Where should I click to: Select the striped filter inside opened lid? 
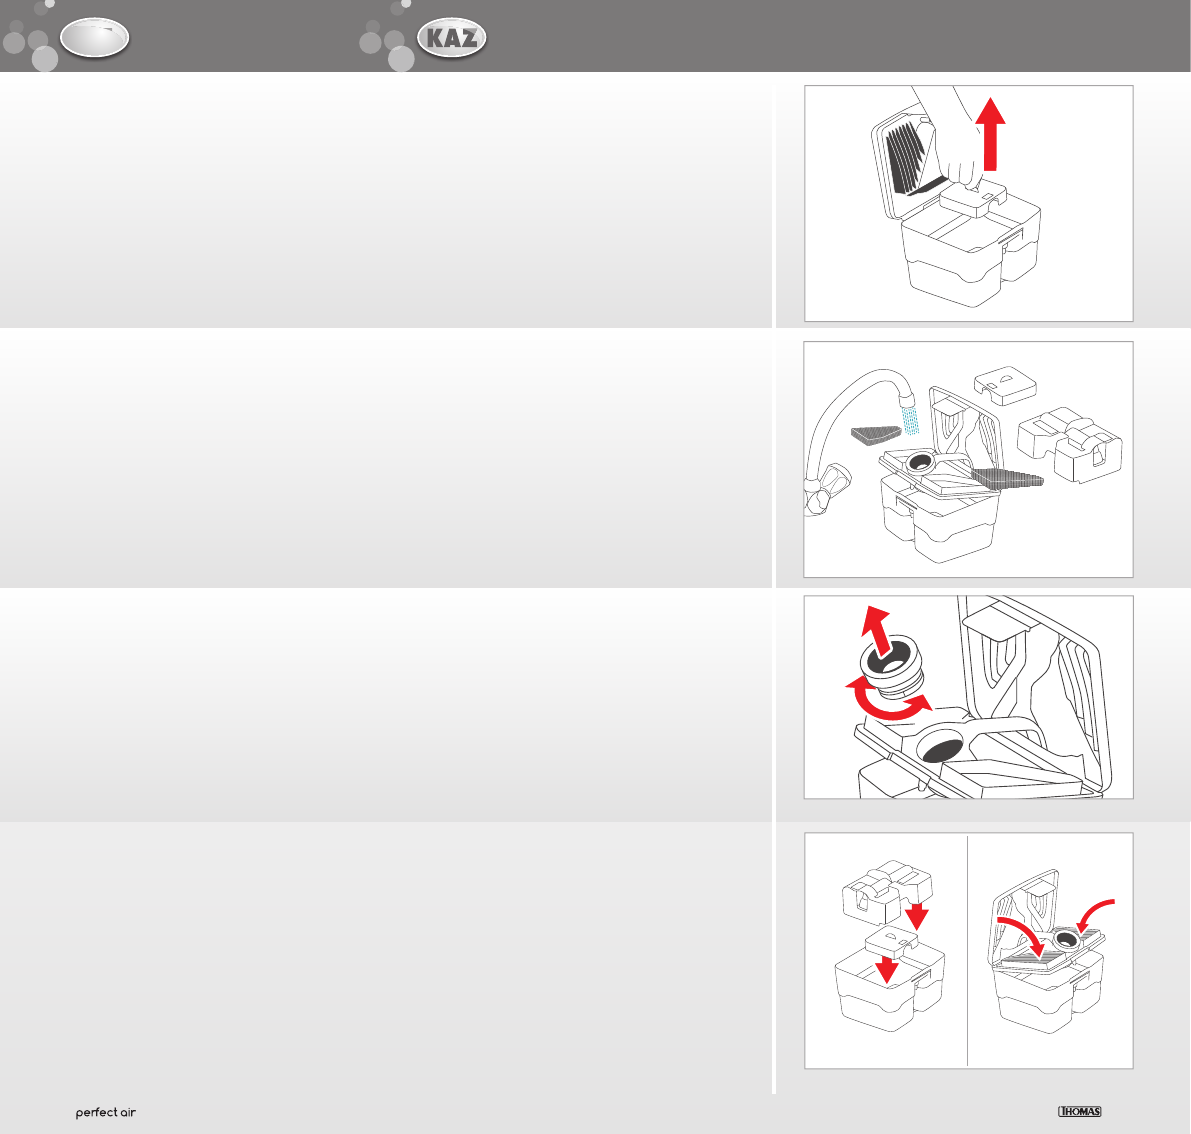[910, 160]
